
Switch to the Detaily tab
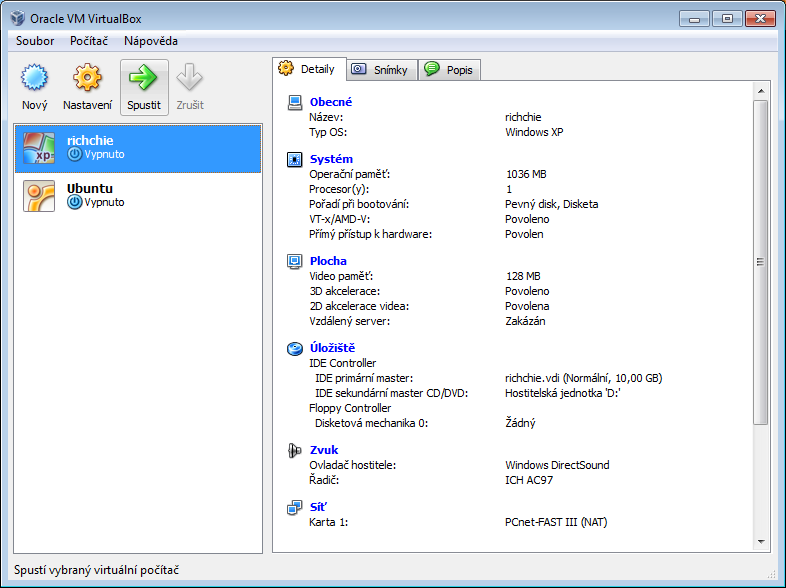(x=310, y=69)
